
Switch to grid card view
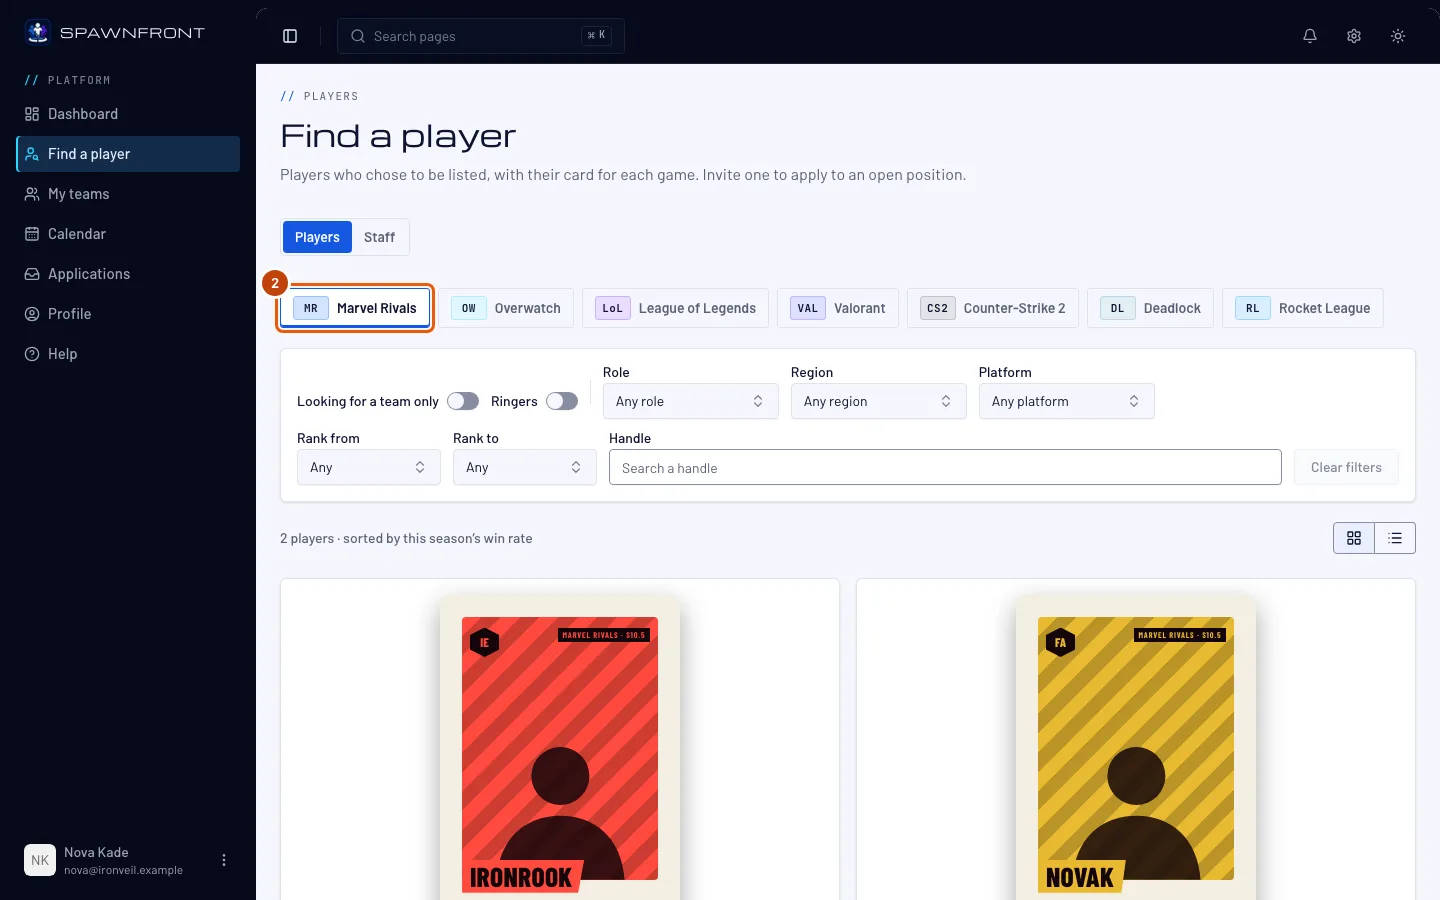click(x=1354, y=538)
